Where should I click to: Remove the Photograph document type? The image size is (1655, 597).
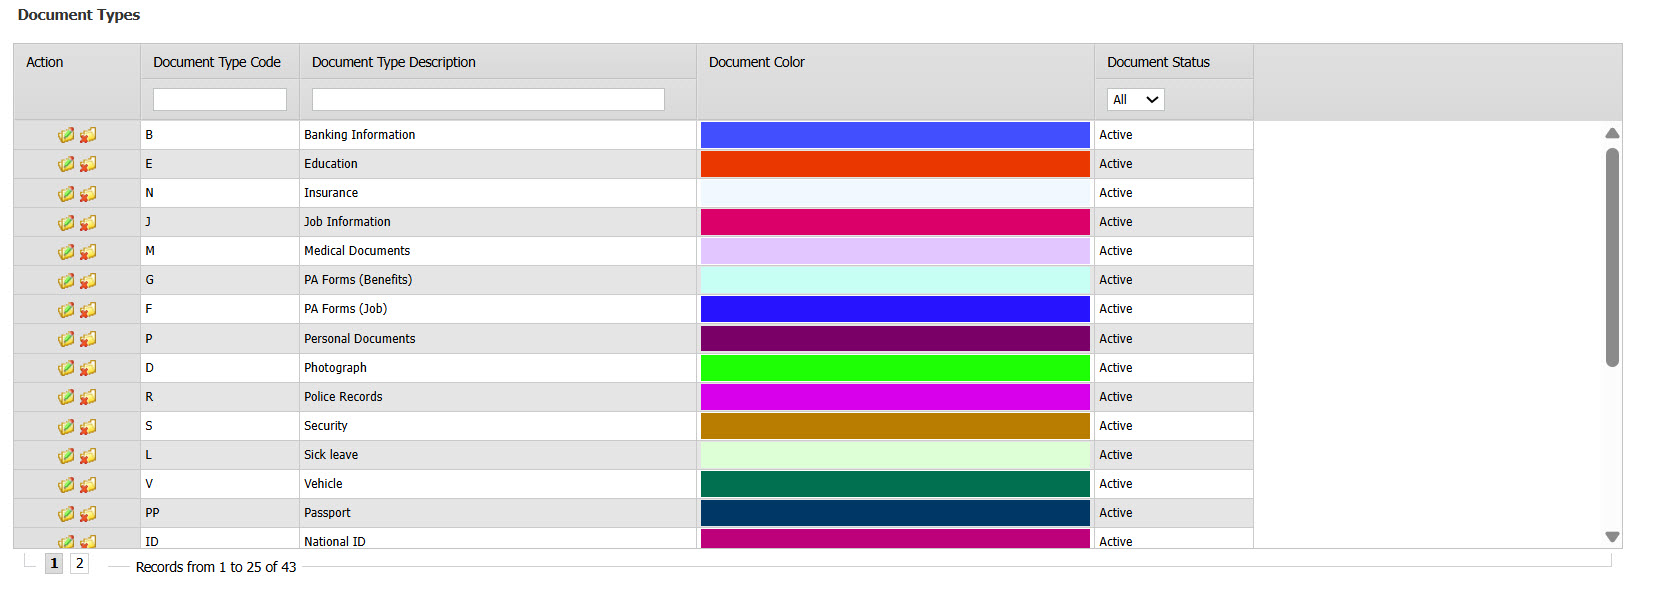click(89, 368)
